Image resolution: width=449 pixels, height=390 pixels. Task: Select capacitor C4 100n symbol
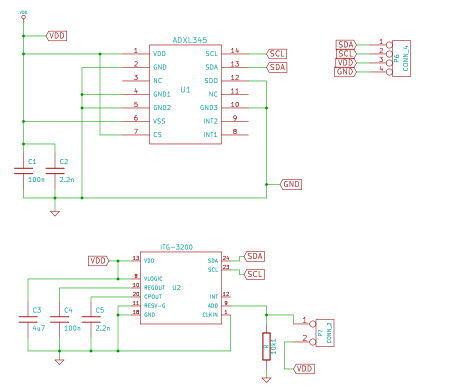tap(59, 320)
